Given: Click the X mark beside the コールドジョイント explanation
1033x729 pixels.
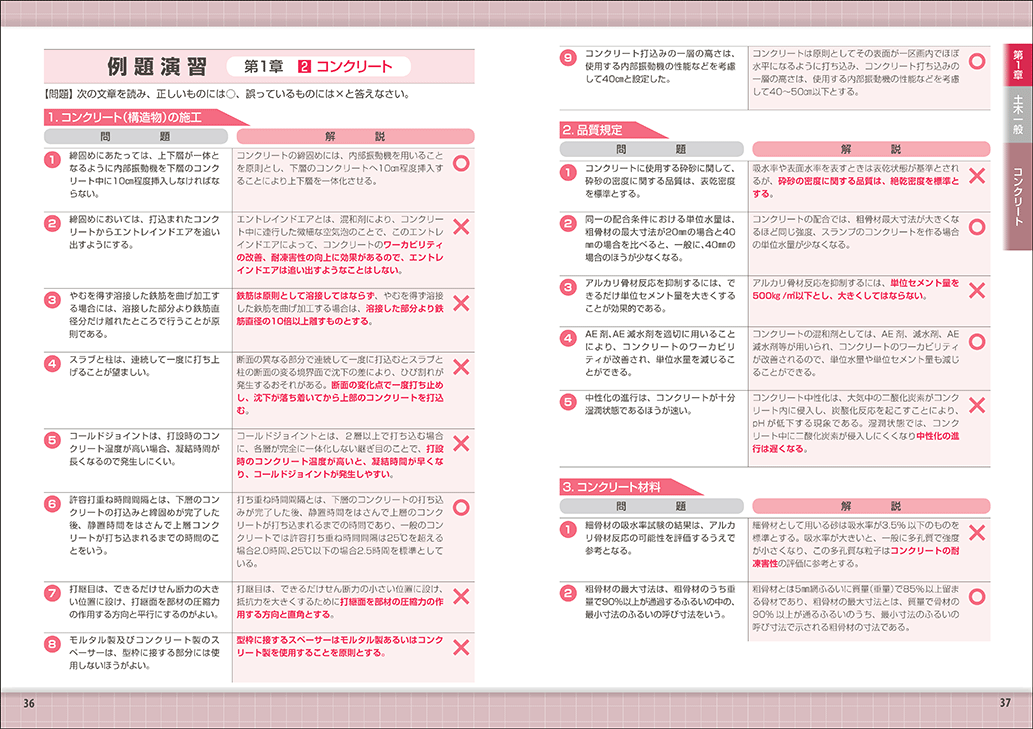Looking at the screenshot, I should click(461, 443).
